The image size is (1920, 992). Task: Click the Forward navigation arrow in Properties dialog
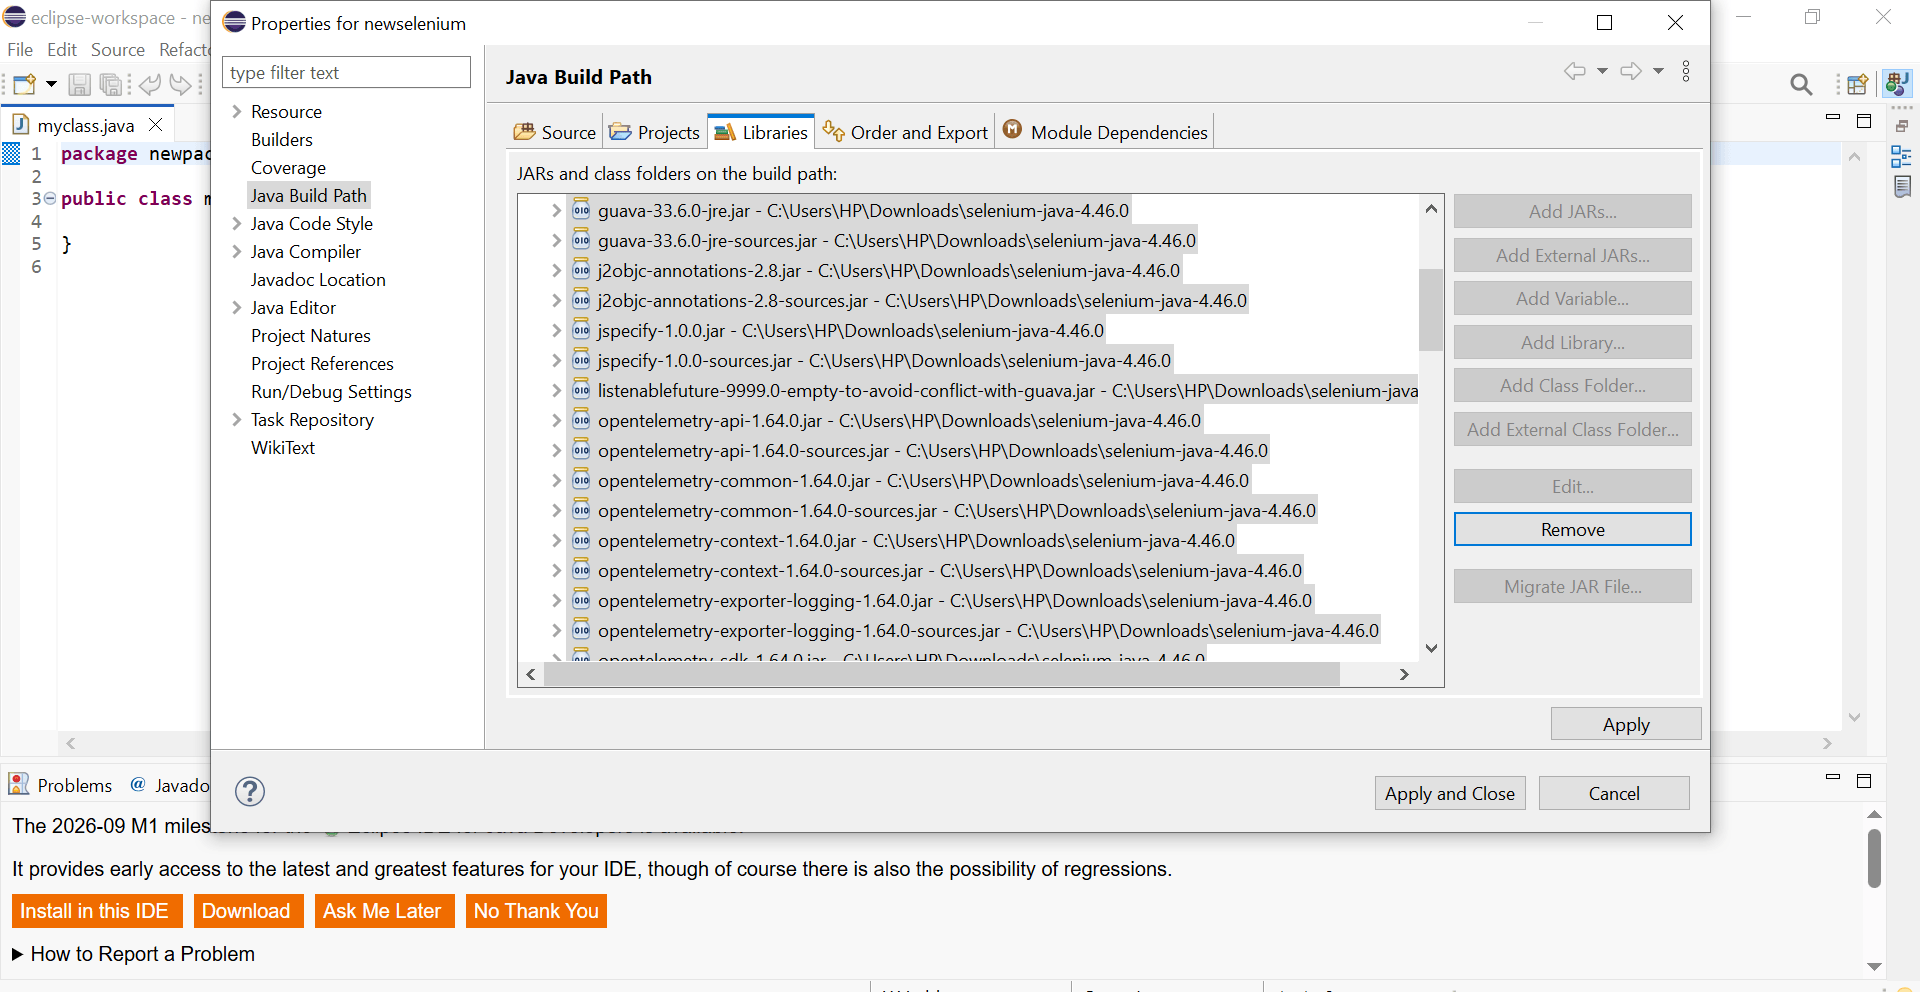[x=1631, y=71]
